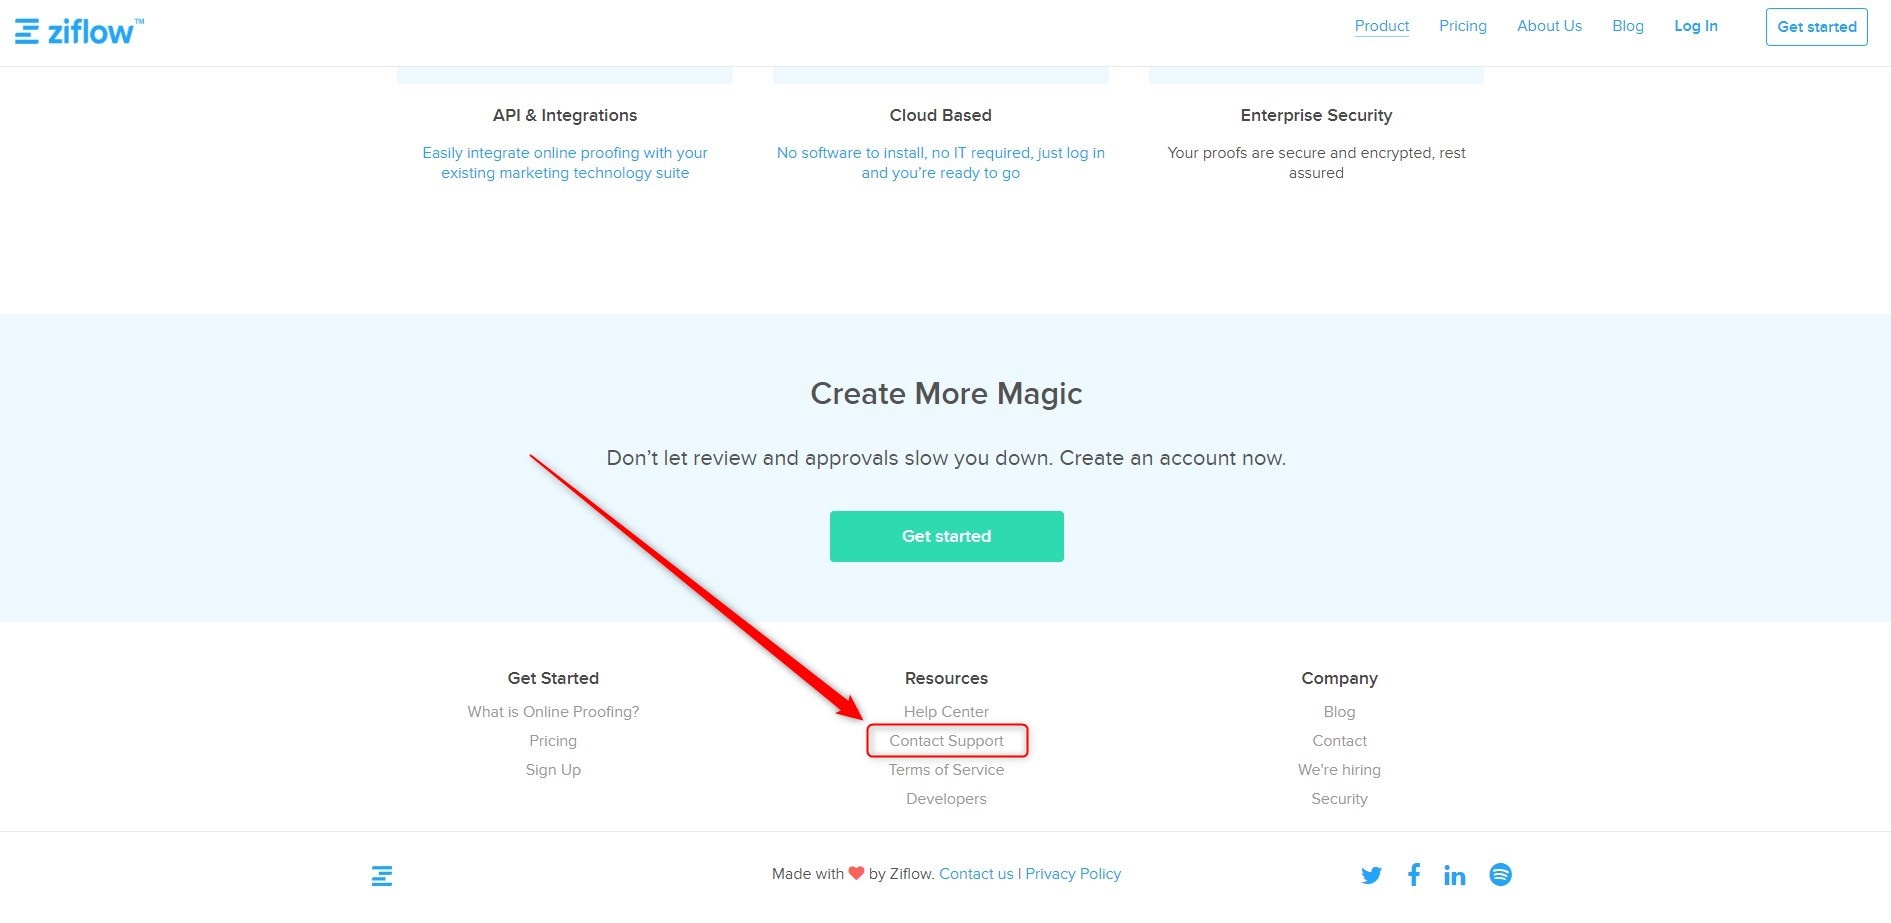Open the Help Center link
The image size is (1891, 923).
click(x=946, y=712)
